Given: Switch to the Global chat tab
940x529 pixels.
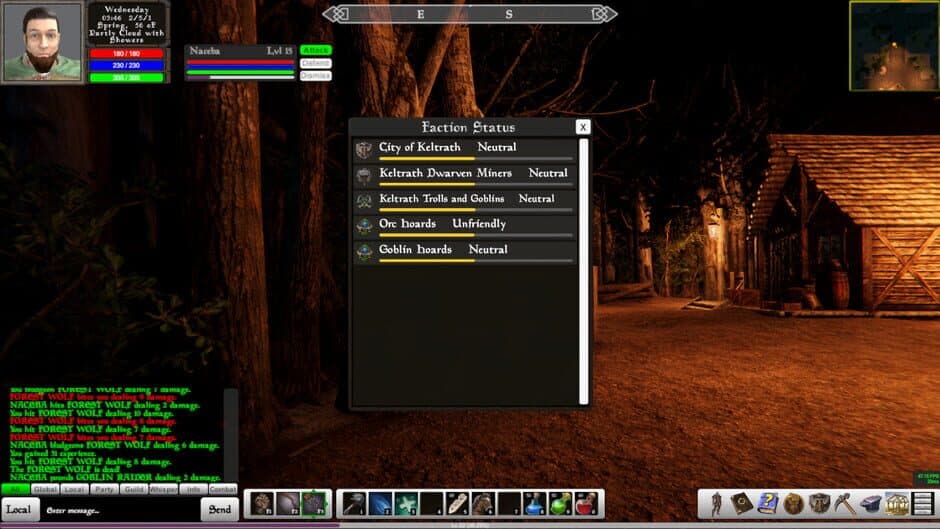Looking at the screenshot, I should [45, 489].
